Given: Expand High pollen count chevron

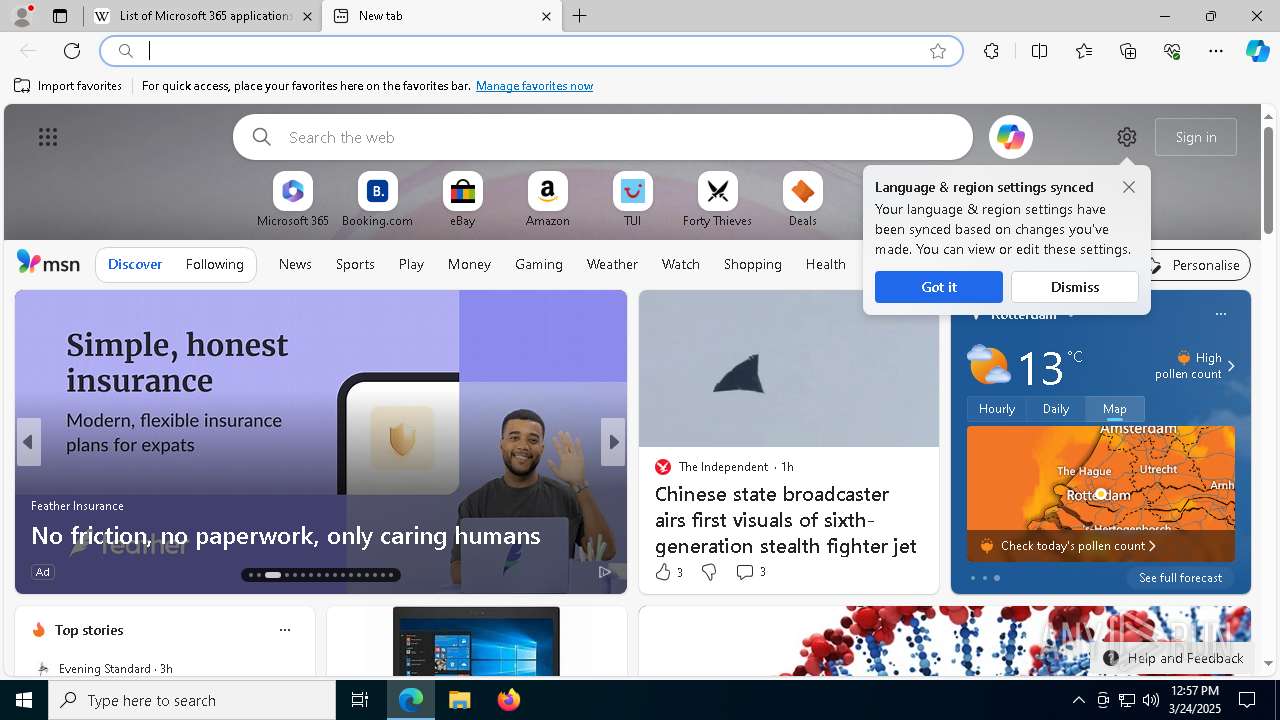Looking at the screenshot, I should [x=1231, y=366].
